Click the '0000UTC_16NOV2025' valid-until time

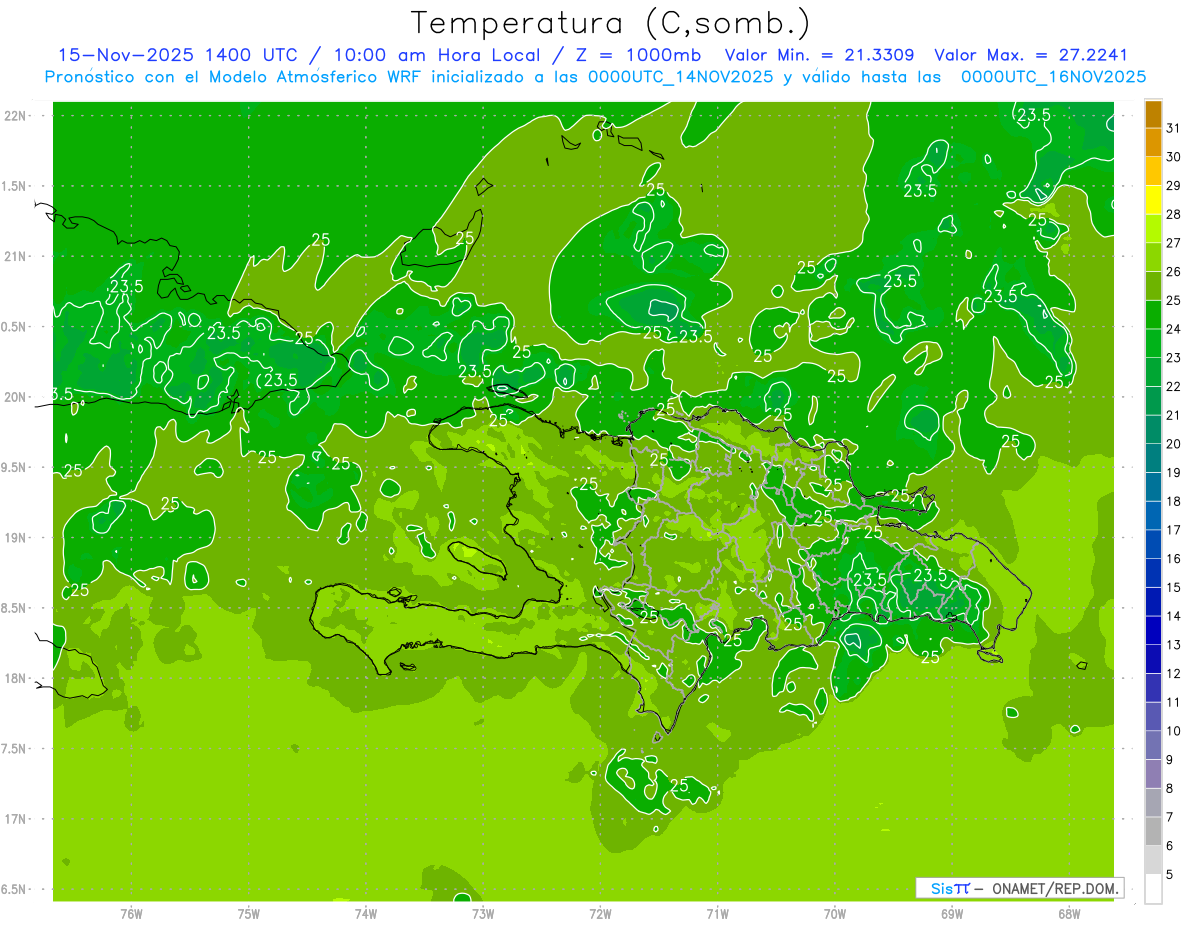click(1053, 76)
